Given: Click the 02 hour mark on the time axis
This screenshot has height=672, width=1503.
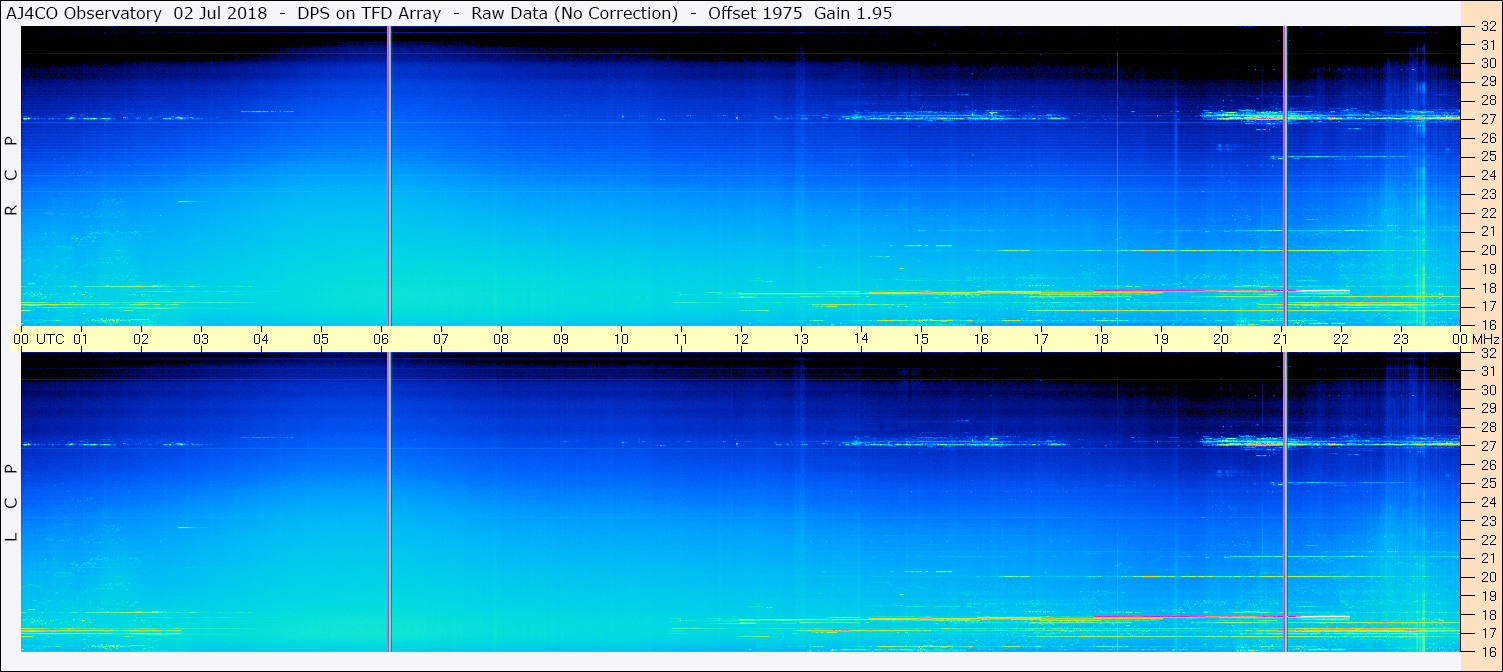Looking at the screenshot, I should (141, 339).
